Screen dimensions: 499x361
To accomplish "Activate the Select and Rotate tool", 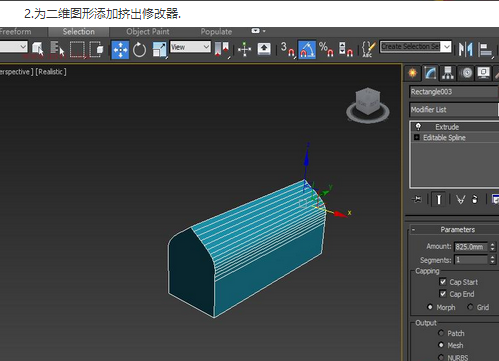I will (x=139, y=50).
